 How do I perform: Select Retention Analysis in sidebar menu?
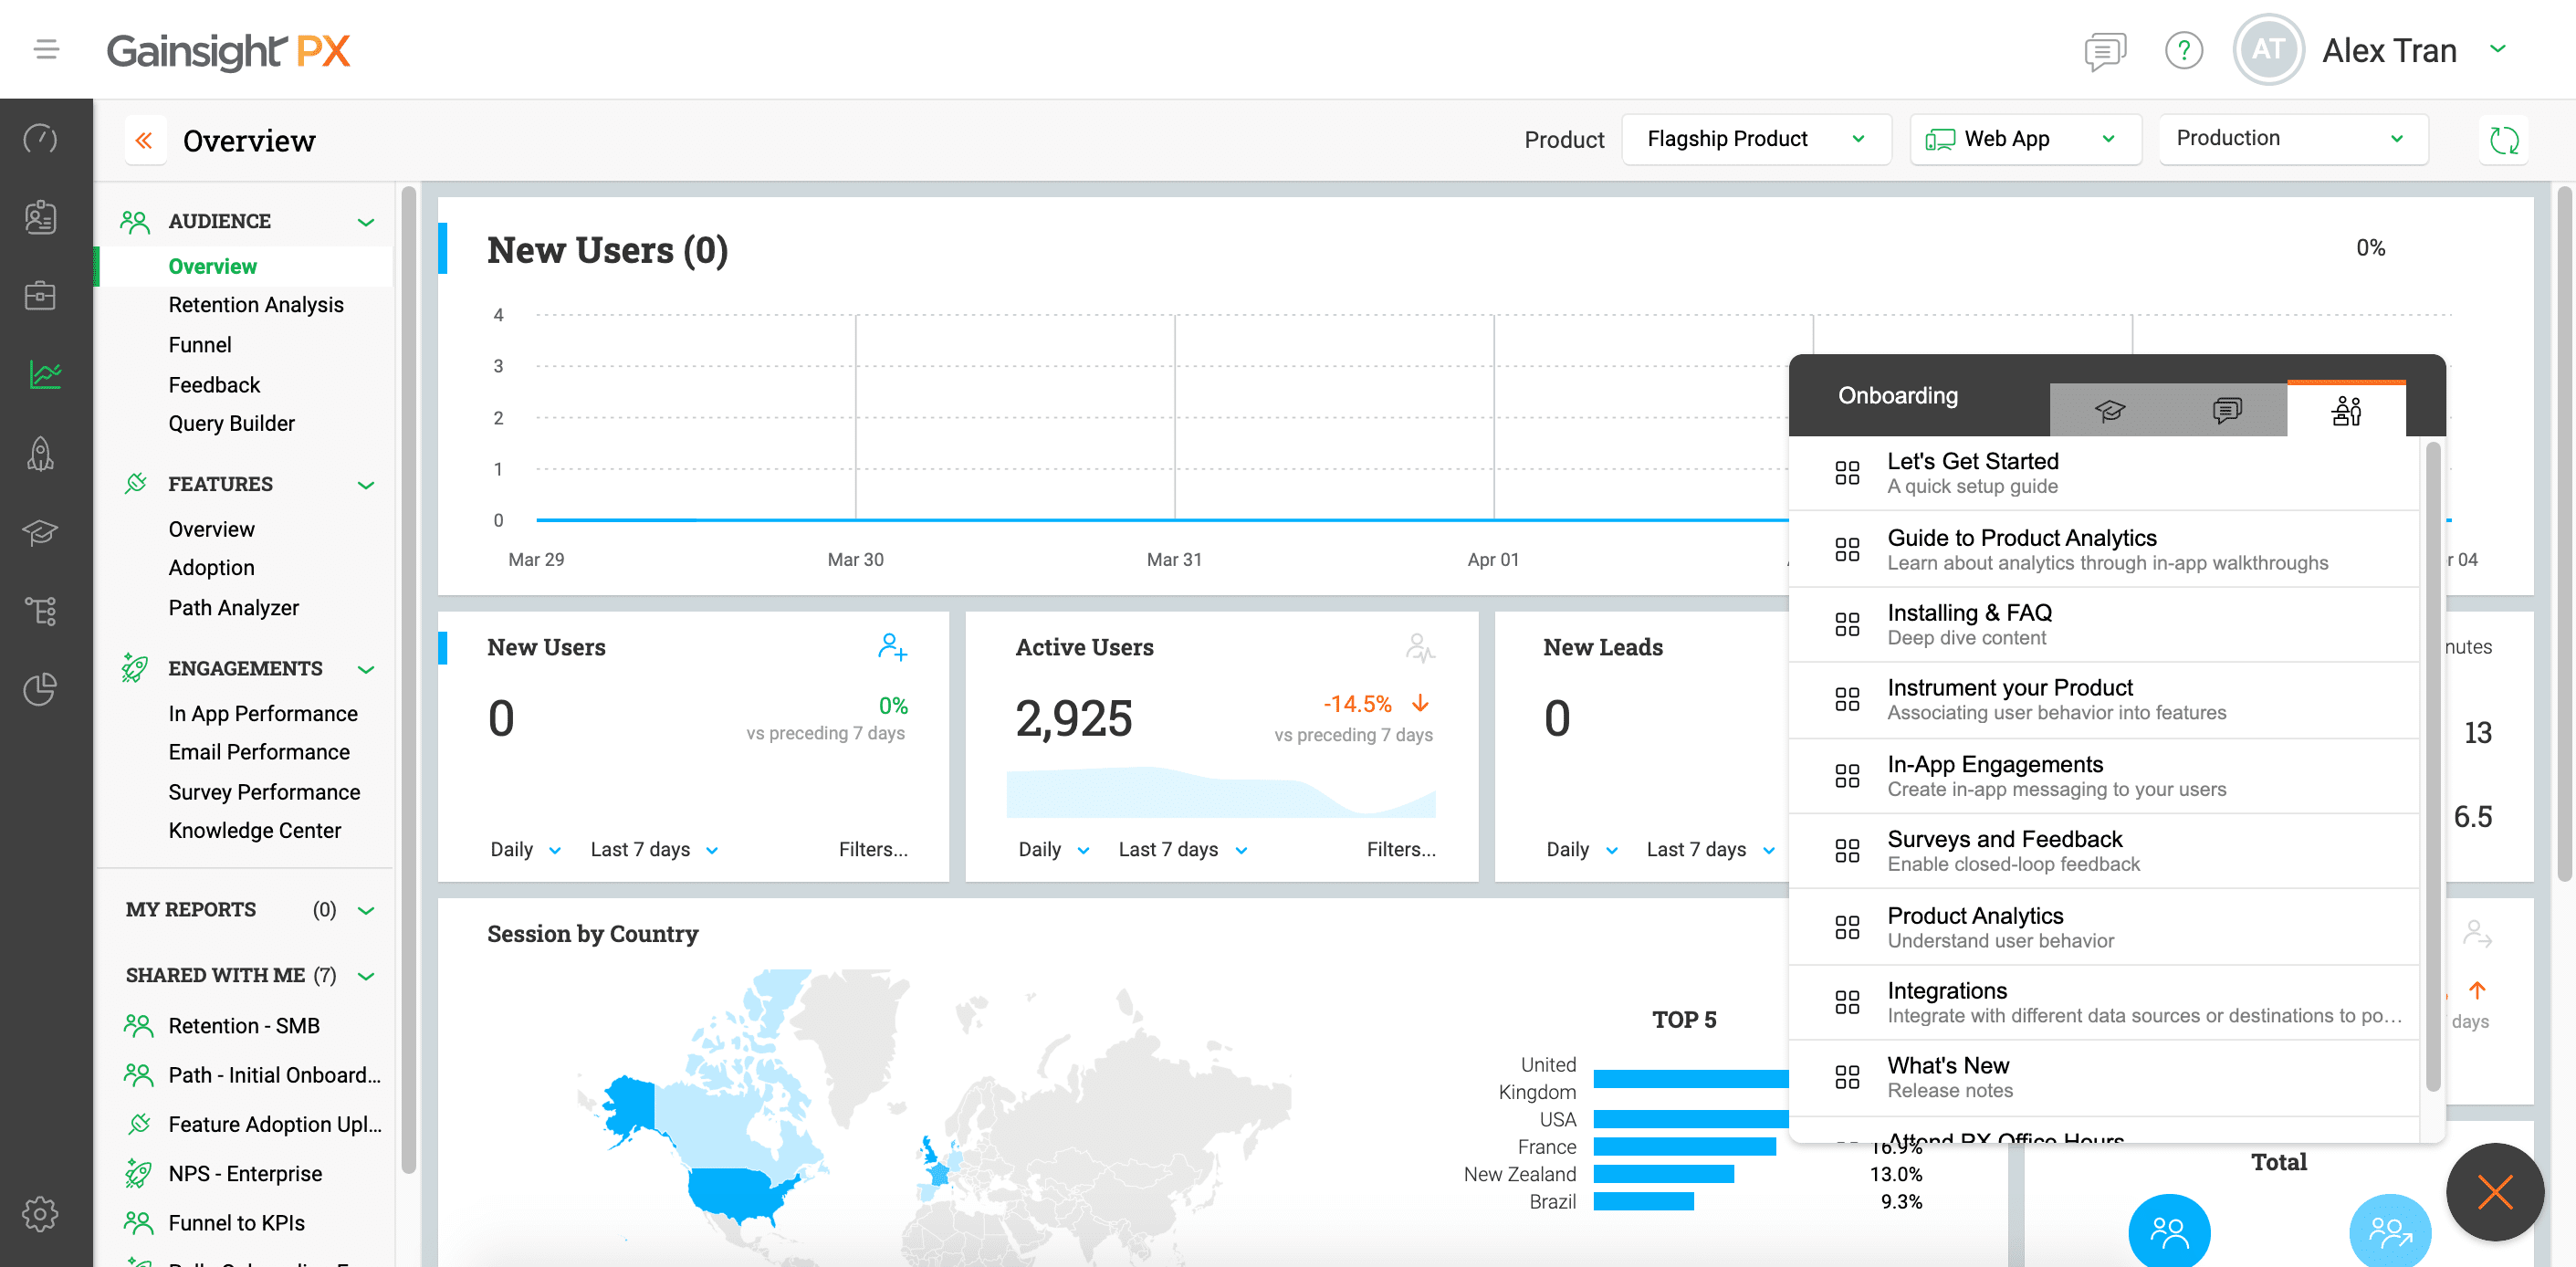256,305
